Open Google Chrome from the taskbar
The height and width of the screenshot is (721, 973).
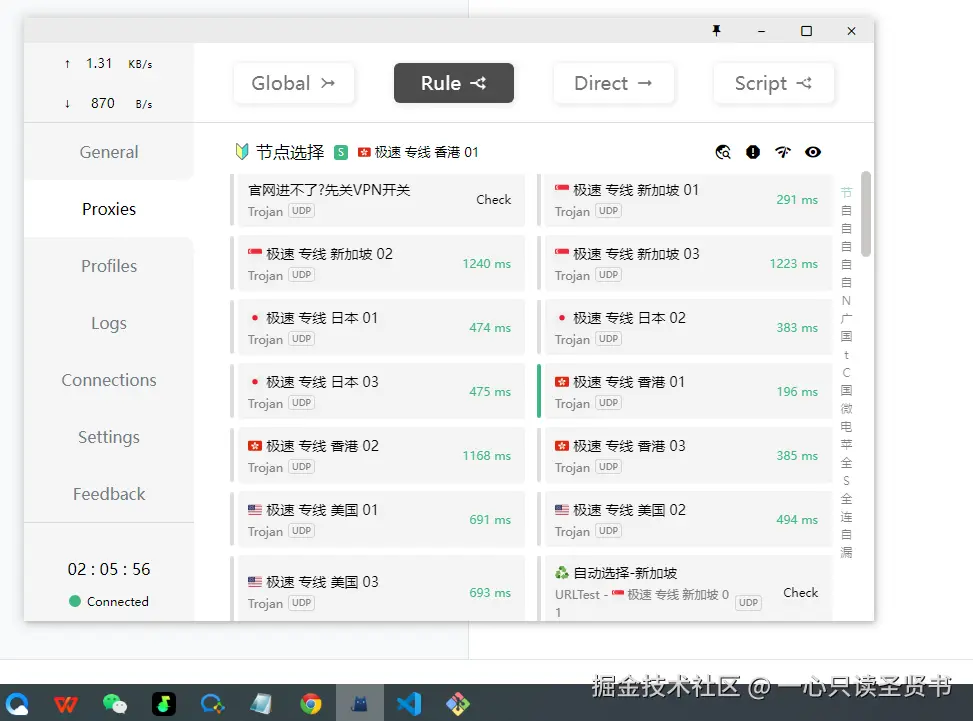coord(311,704)
